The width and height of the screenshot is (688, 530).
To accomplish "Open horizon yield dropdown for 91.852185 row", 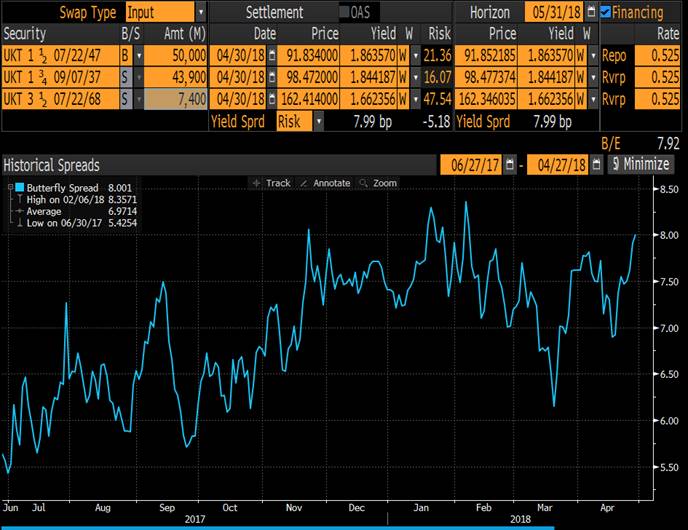I will click(593, 55).
